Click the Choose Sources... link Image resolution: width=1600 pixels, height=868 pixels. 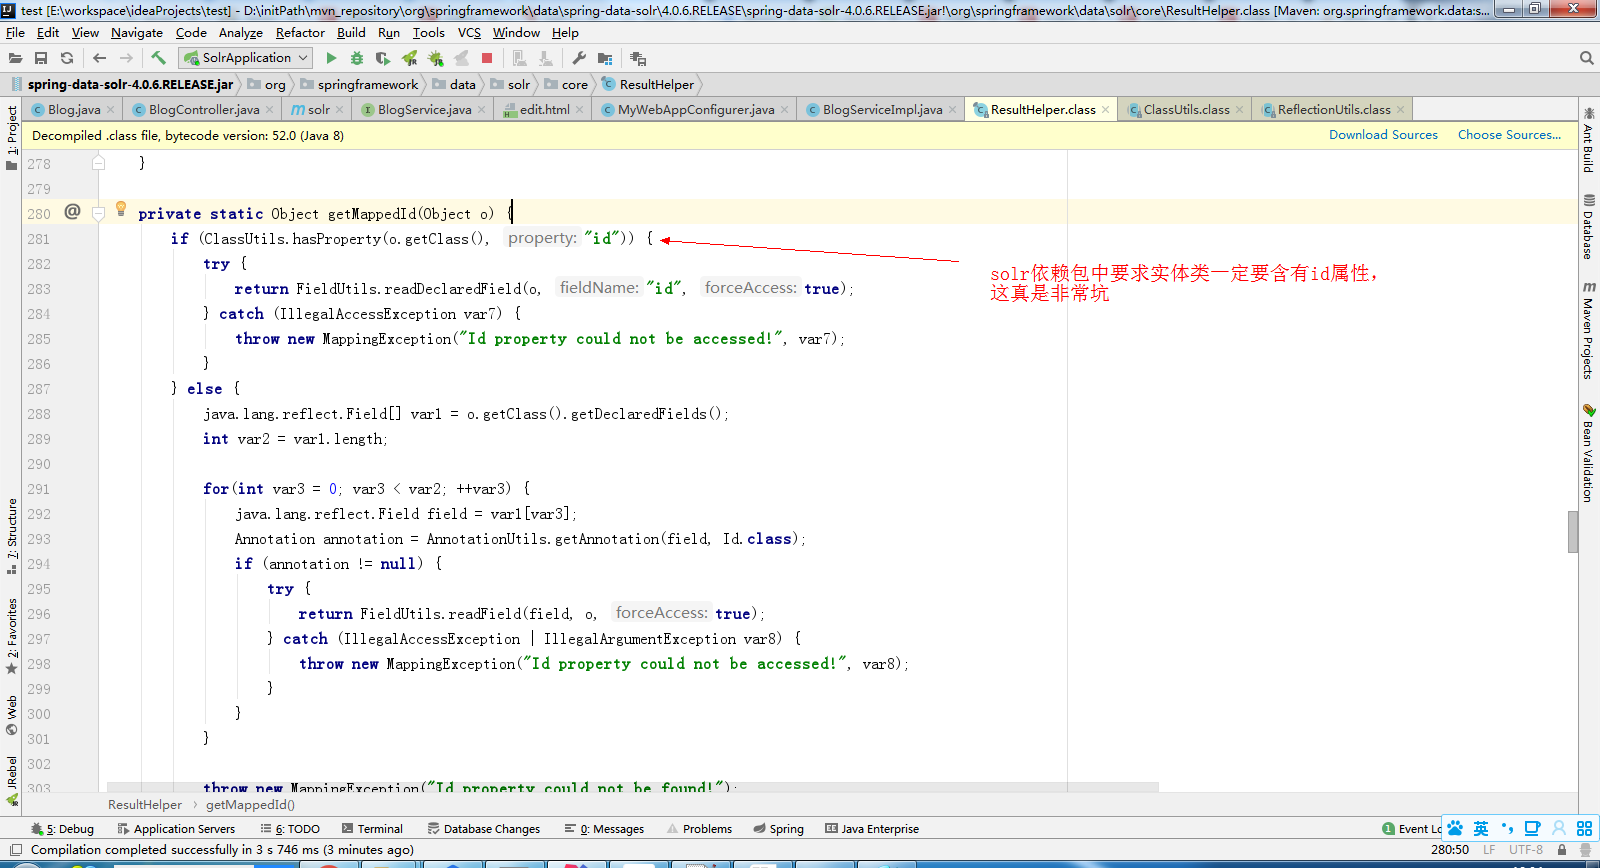(1509, 135)
